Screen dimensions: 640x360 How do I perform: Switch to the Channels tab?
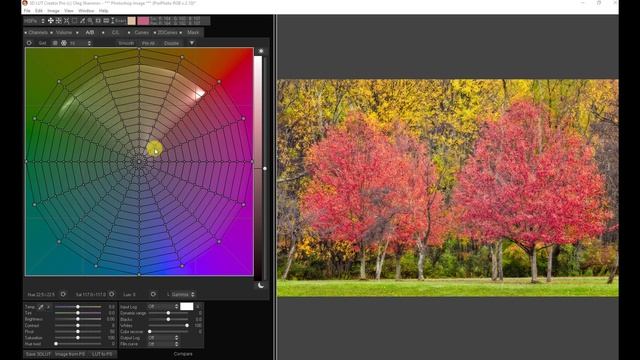point(38,32)
